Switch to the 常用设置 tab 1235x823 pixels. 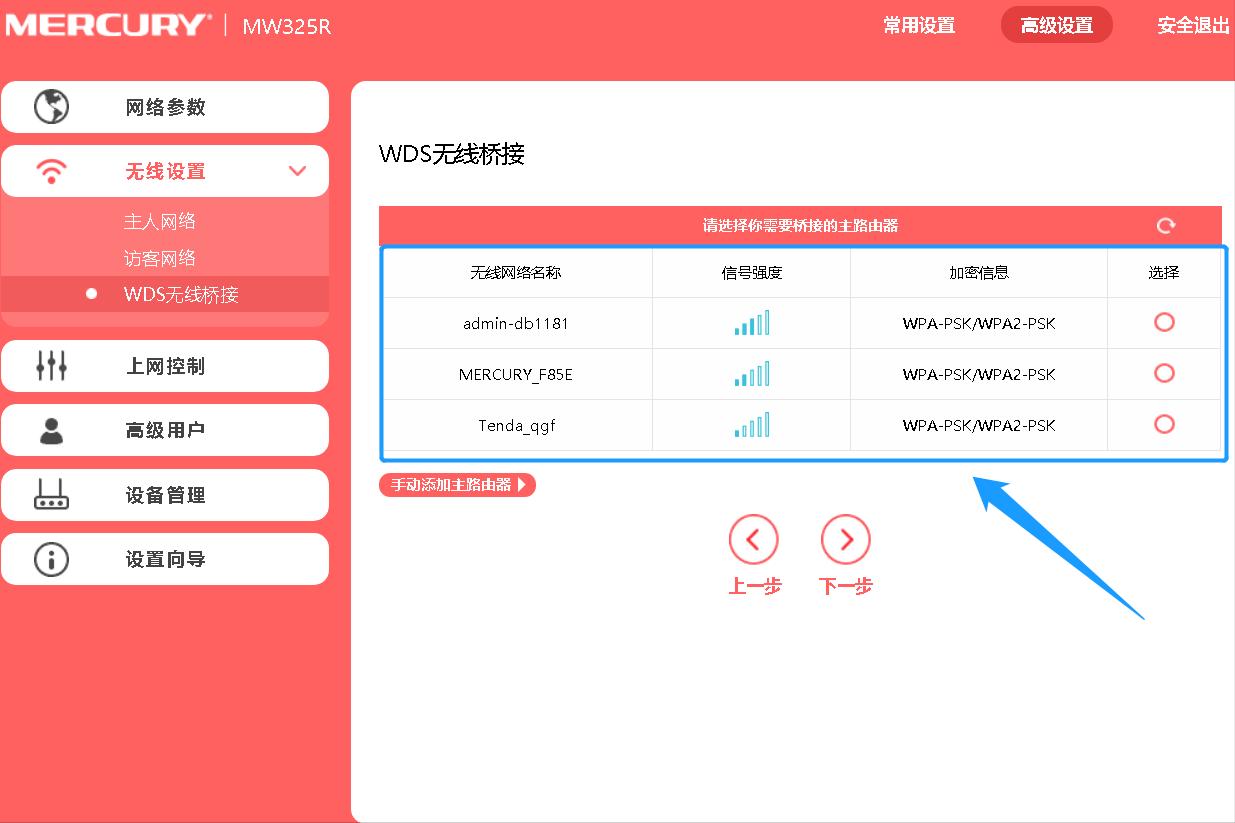pyautogui.click(x=918, y=24)
